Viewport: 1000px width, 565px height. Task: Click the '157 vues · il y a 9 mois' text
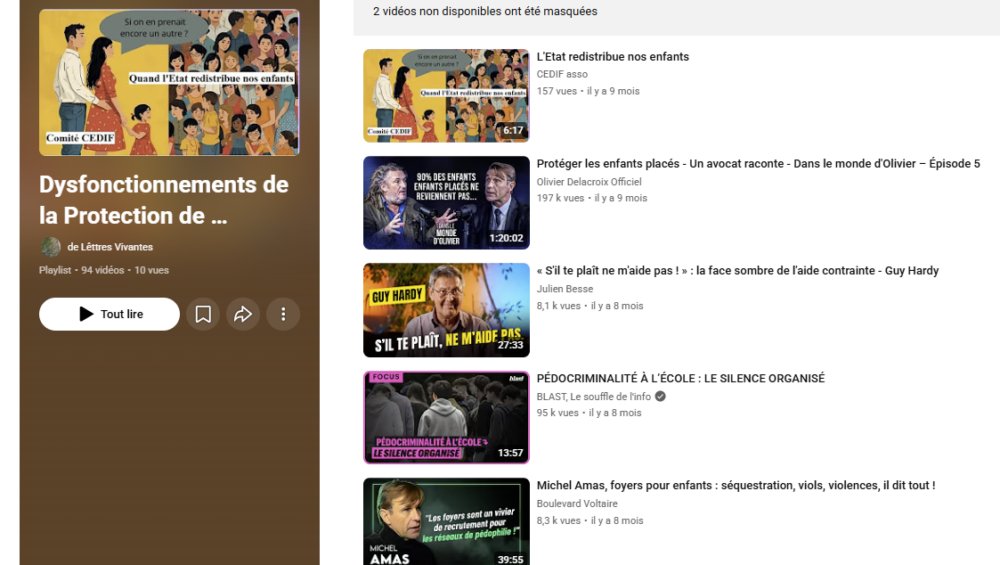click(x=588, y=91)
